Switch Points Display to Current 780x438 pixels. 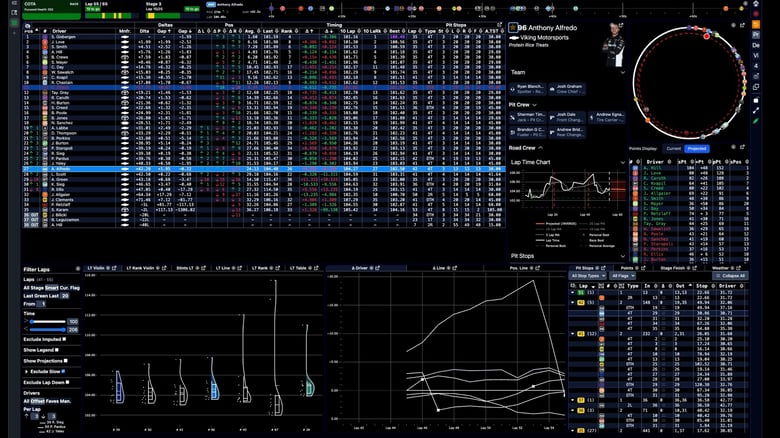674,148
